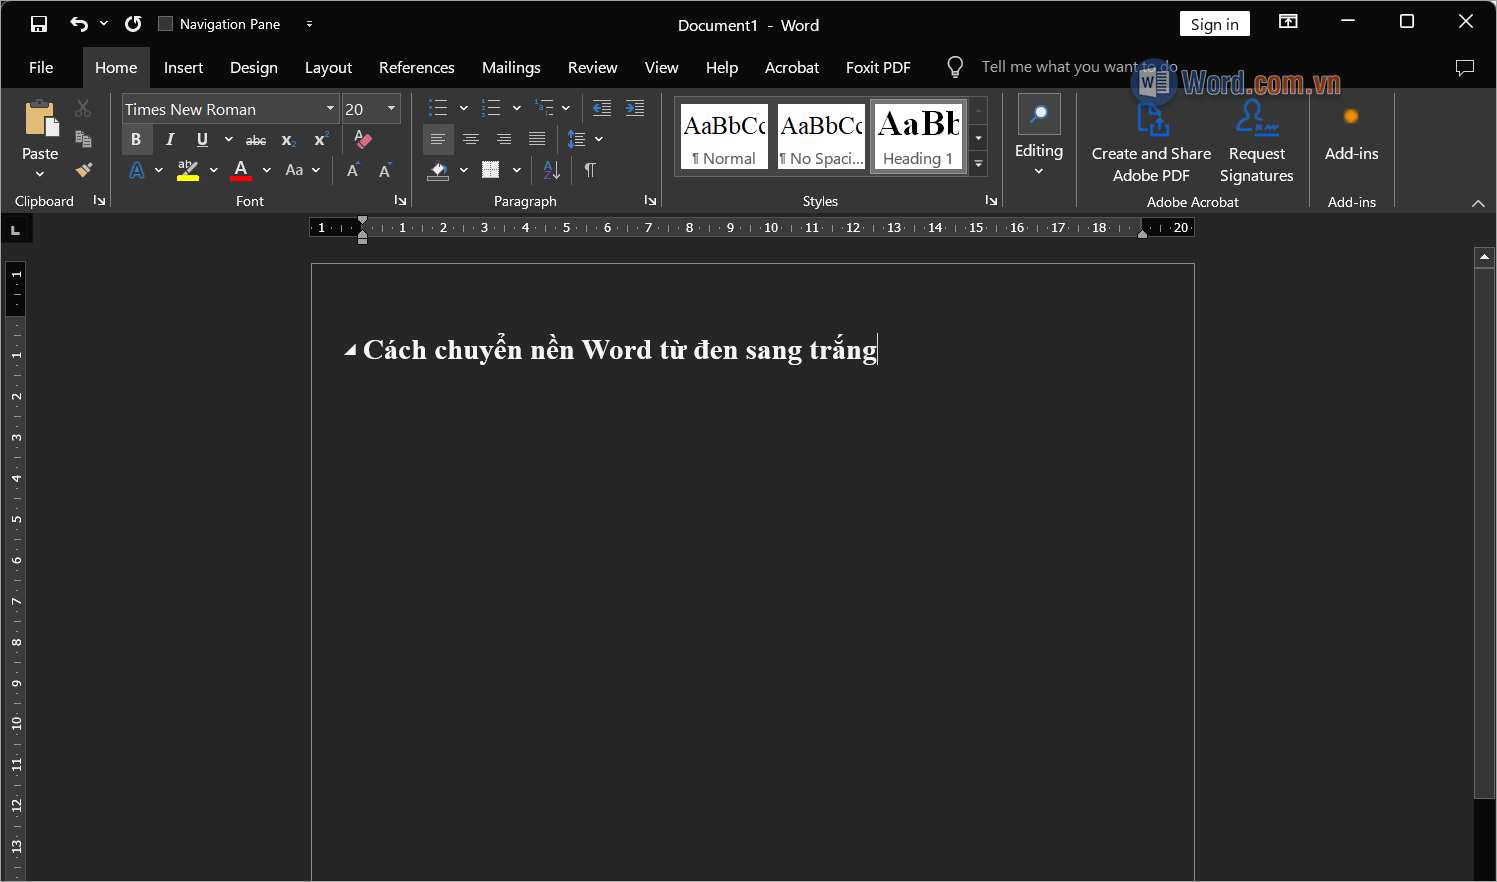Click the Format Painter brush icon
Image resolution: width=1497 pixels, height=882 pixels.
[x=84, y=170]
